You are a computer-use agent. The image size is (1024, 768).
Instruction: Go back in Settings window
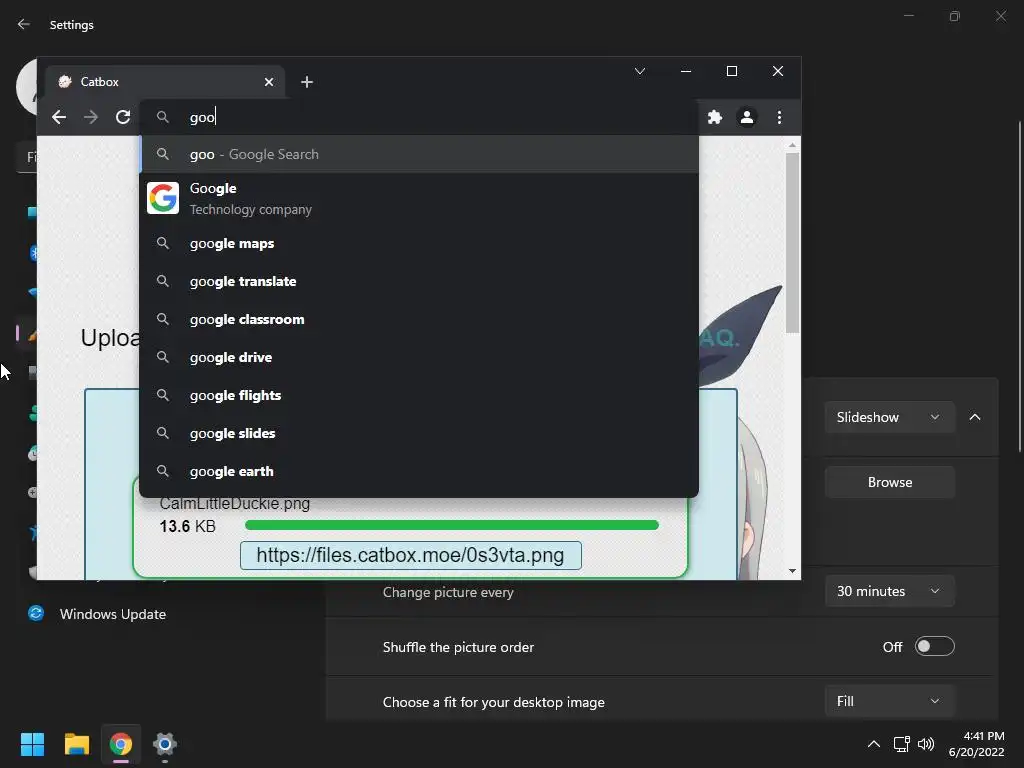pyautogui.click(x=24, y=24)
